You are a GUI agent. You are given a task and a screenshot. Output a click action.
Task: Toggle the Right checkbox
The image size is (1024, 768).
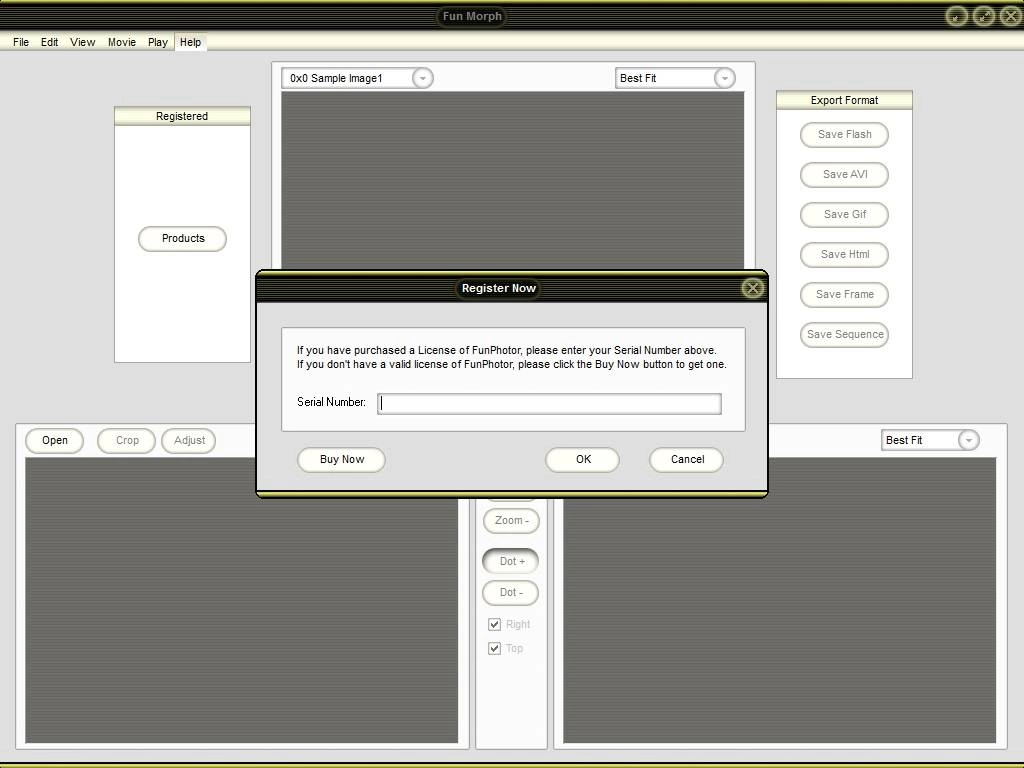[494, 624]
